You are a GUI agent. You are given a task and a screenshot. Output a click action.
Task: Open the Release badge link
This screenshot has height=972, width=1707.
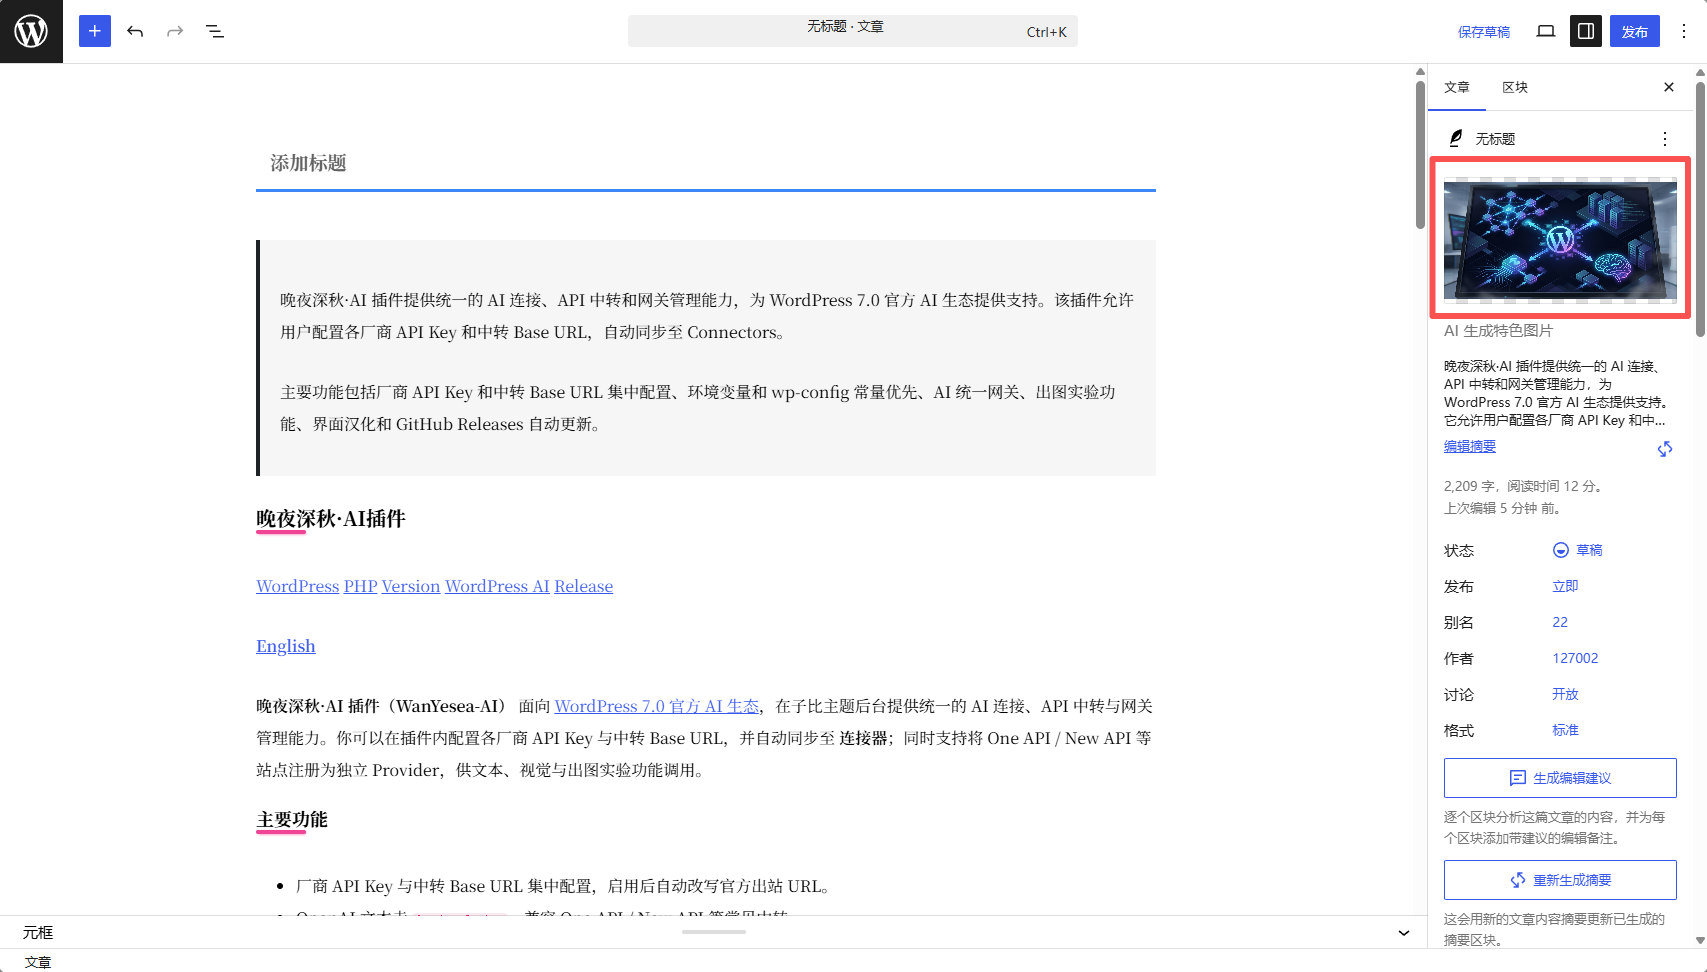tap(584, 586)
